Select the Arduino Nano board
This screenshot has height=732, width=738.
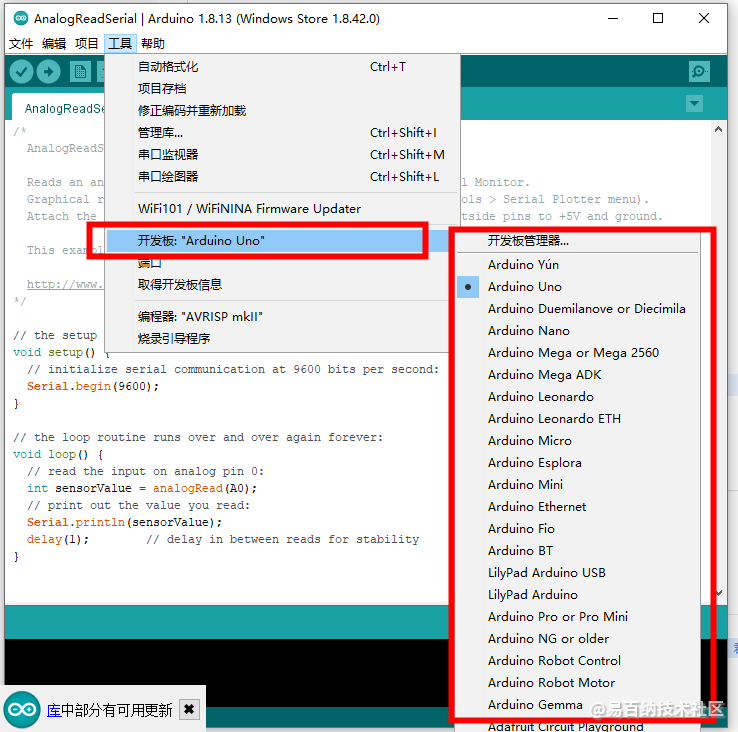pyautogui.click(x=578, y=331)
